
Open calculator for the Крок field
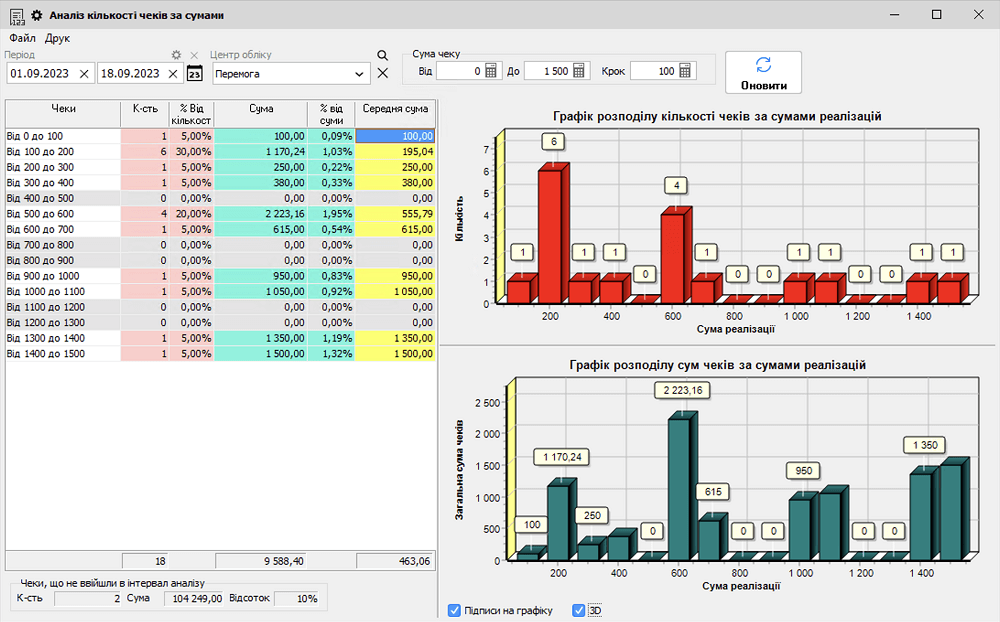point(685,71)
